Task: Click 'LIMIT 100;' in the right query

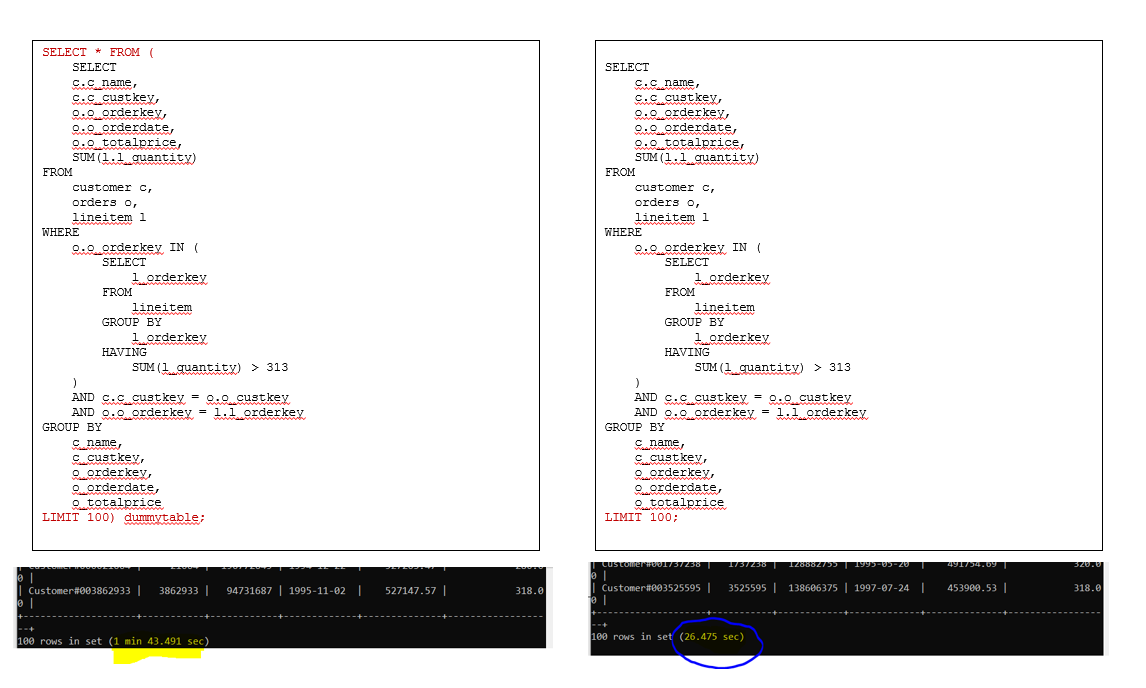Action: tap(641, 517)
